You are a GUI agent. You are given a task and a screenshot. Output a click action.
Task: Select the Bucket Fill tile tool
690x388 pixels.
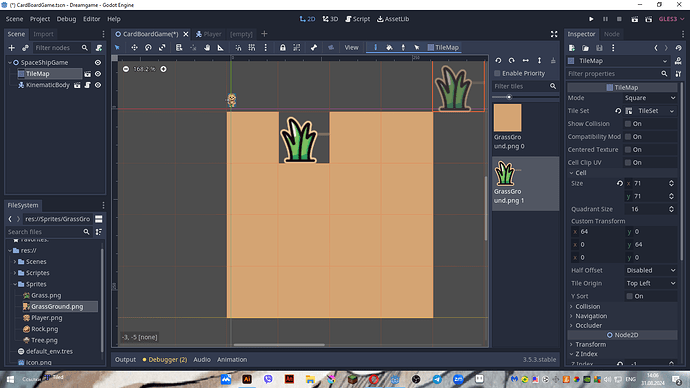(389, 48)
